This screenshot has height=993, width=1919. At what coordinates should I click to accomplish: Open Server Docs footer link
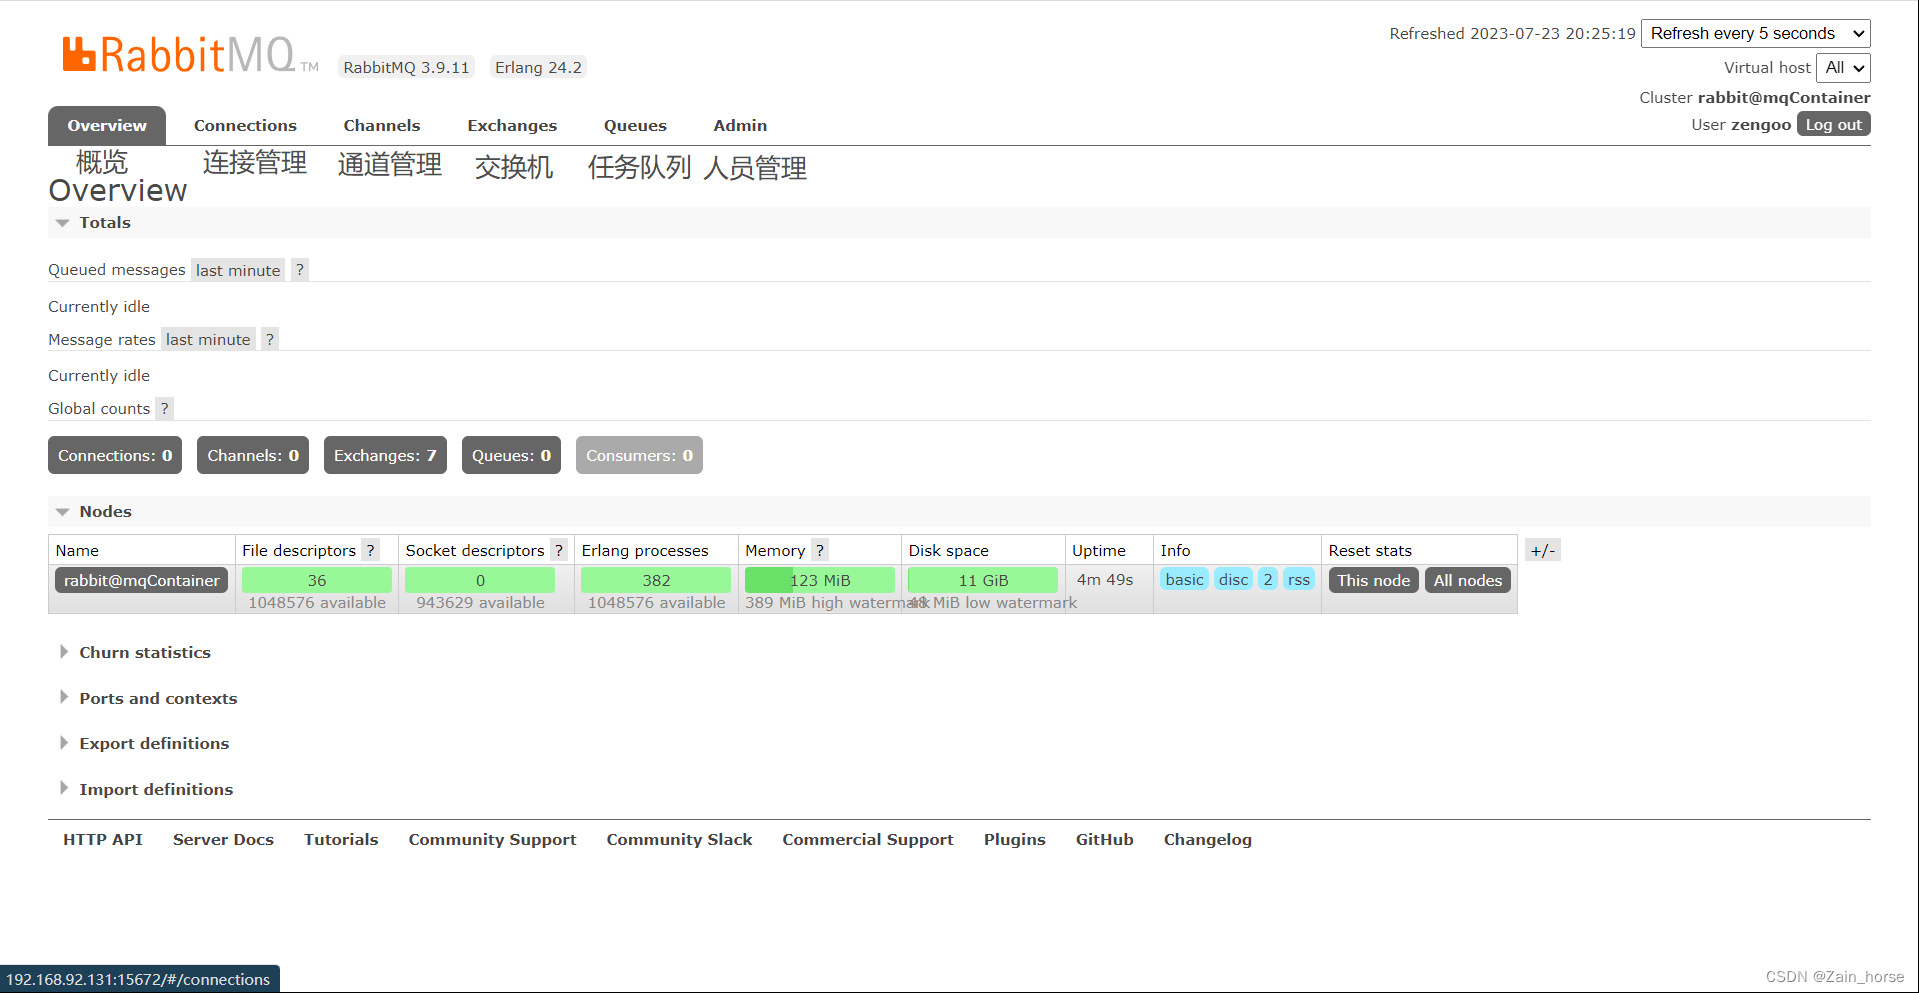point(223,839)
